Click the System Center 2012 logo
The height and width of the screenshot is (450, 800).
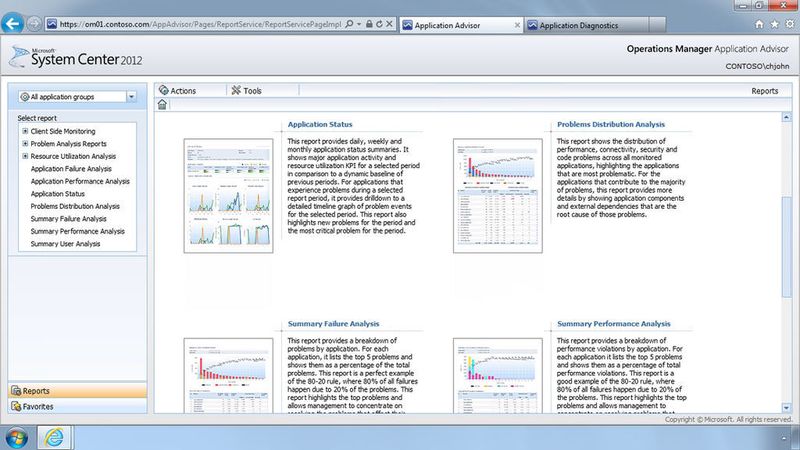tap(76, 57)
